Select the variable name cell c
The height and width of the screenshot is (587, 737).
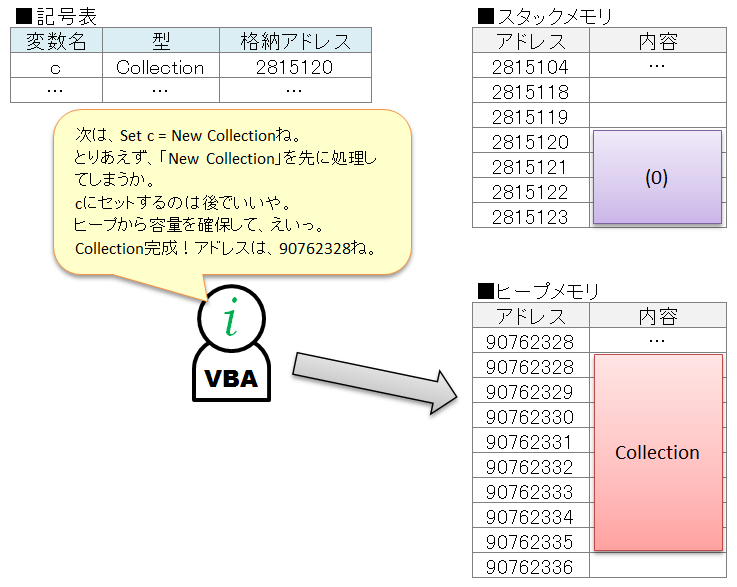tap(56, 65)
